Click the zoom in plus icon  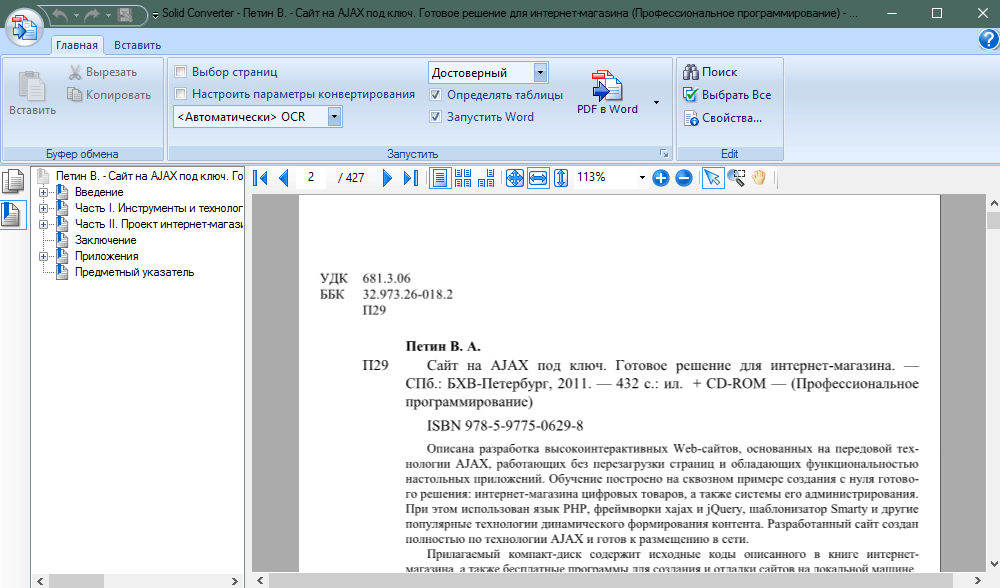click(660, 178)
